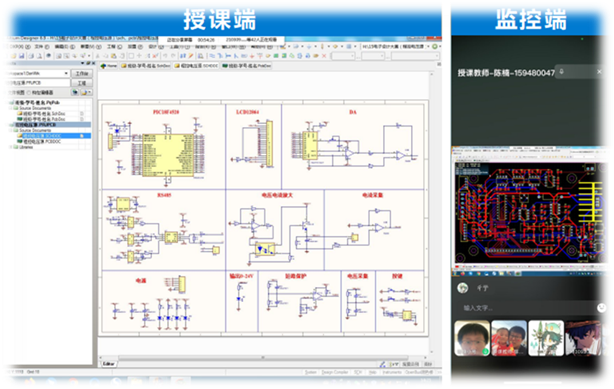Click the microphone icon beside the teacher name
The image size is (614, 389).
561,72
